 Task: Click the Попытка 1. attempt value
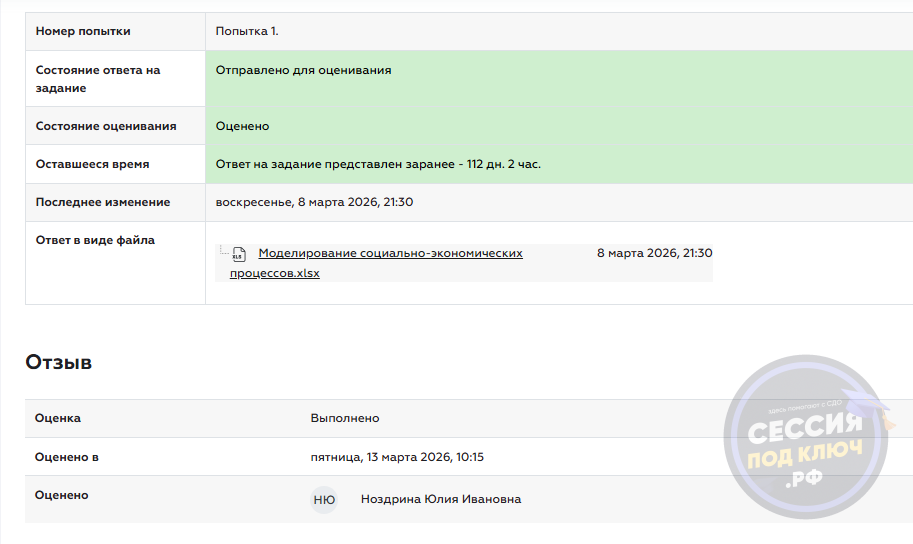click(247, 31)
